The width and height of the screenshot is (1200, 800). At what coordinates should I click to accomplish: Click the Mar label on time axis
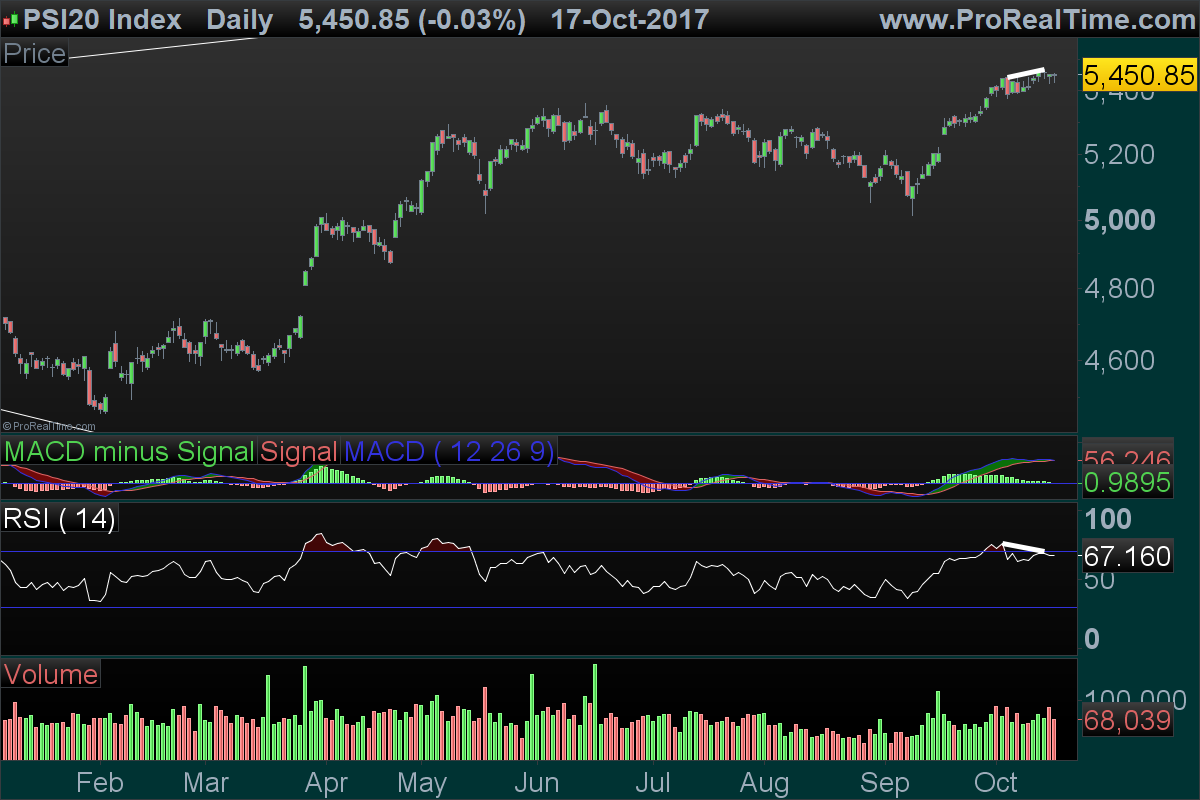[208, 782]
